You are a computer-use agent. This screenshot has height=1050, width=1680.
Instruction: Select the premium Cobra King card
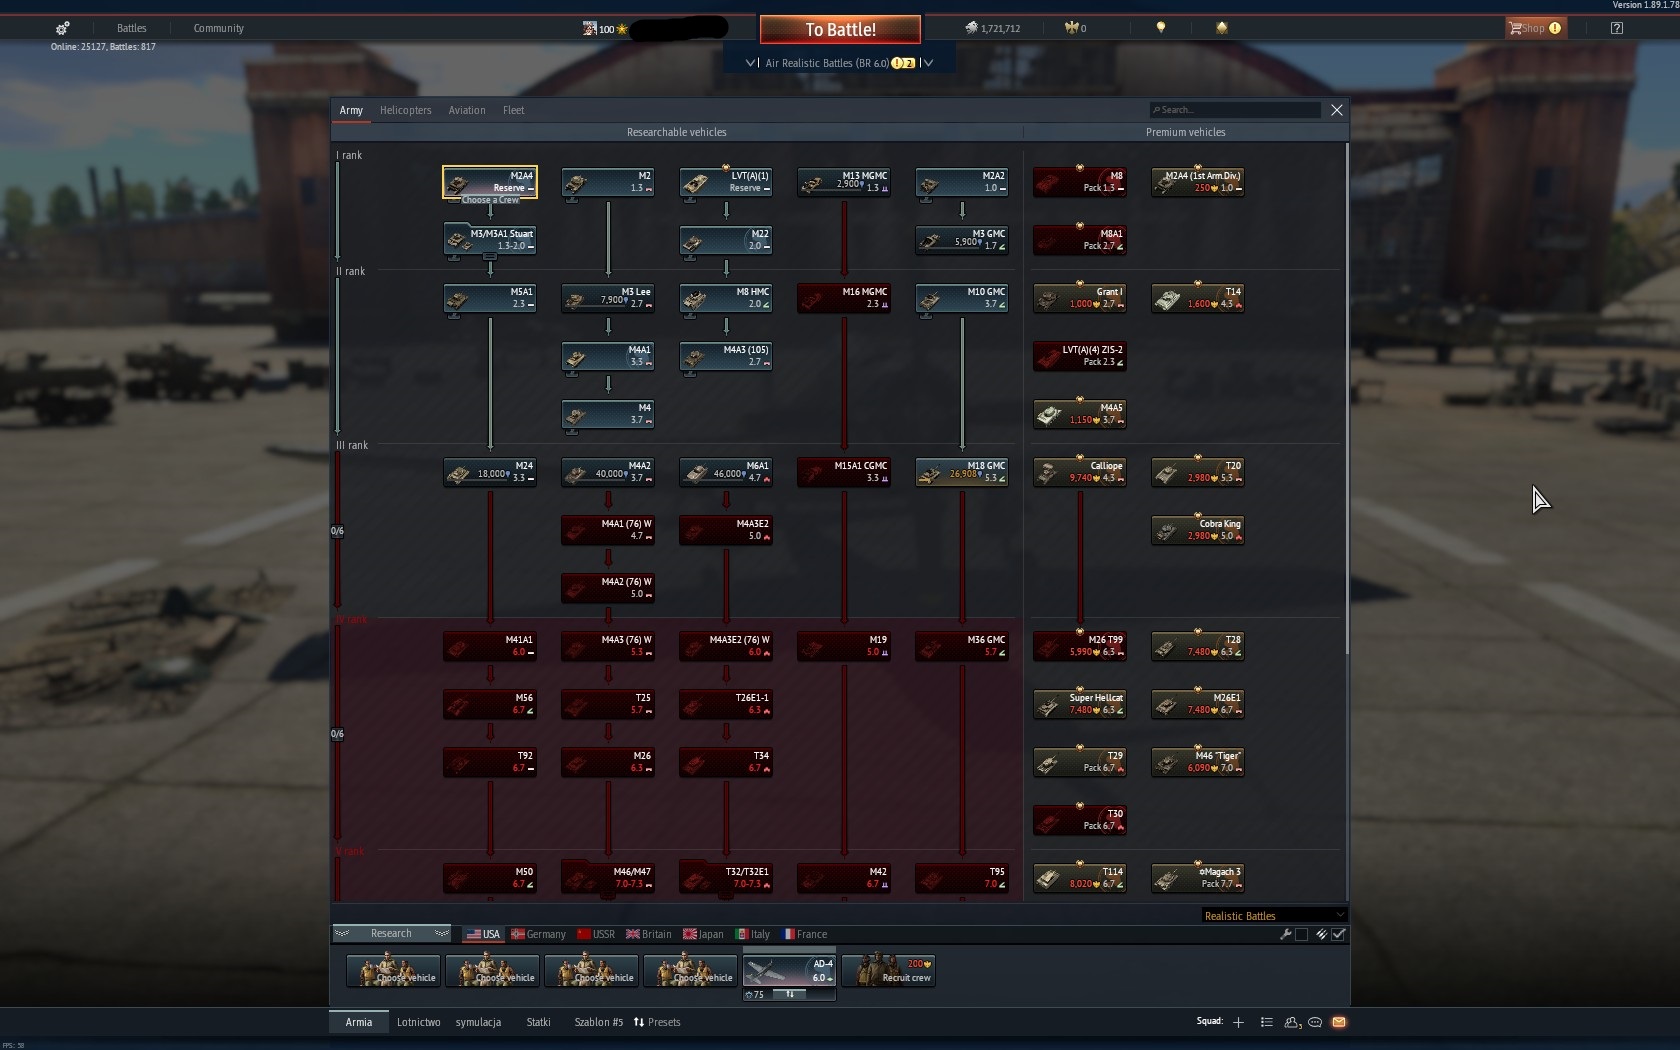pyautogui.click(x=1198, y=530)
